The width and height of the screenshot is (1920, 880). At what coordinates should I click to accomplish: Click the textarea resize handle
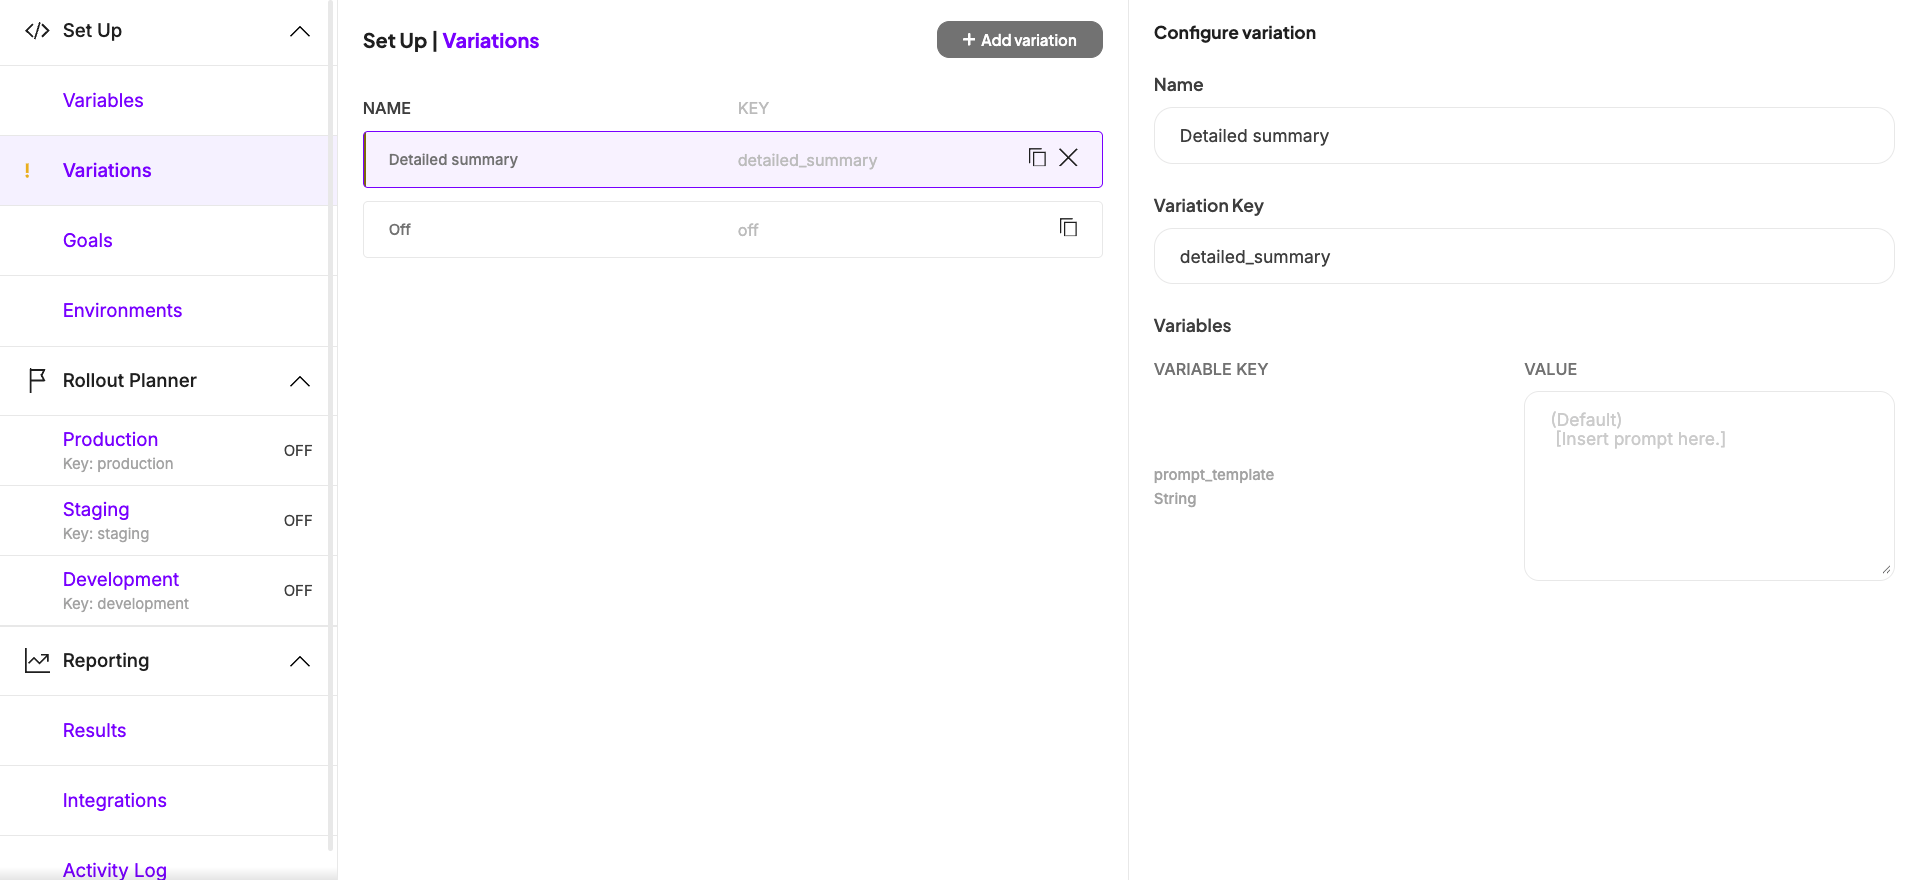pos(1886,570)
